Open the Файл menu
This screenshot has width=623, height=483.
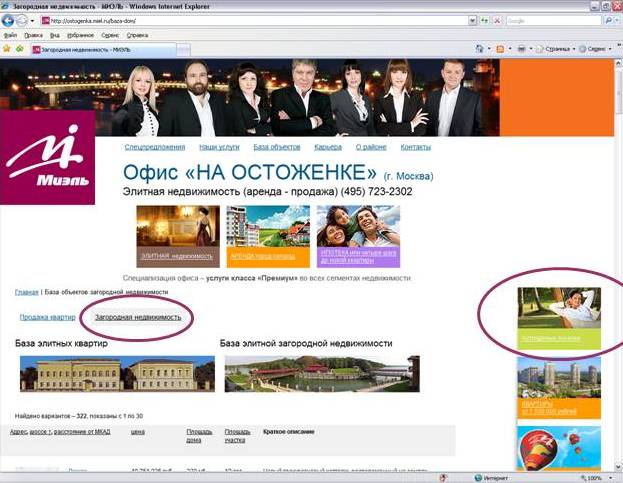pyautogui.click(x=10, y=35)
